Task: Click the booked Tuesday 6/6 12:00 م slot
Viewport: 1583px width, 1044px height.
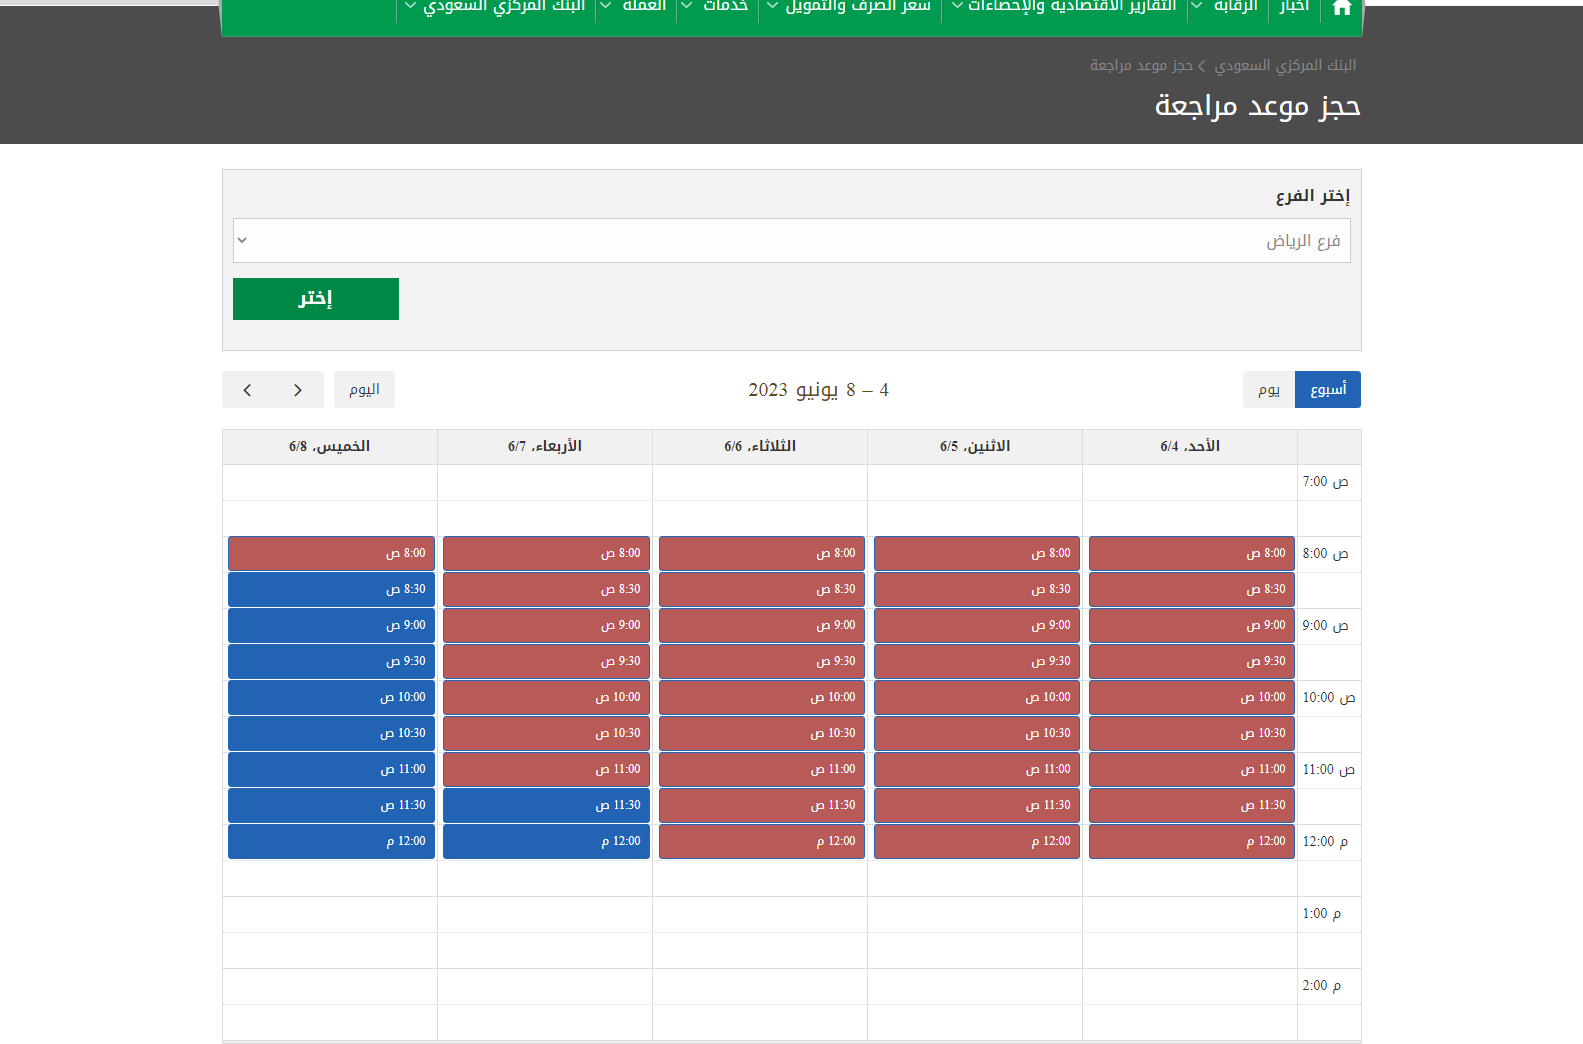Action: pyautogui.click(x=762, y=842)
